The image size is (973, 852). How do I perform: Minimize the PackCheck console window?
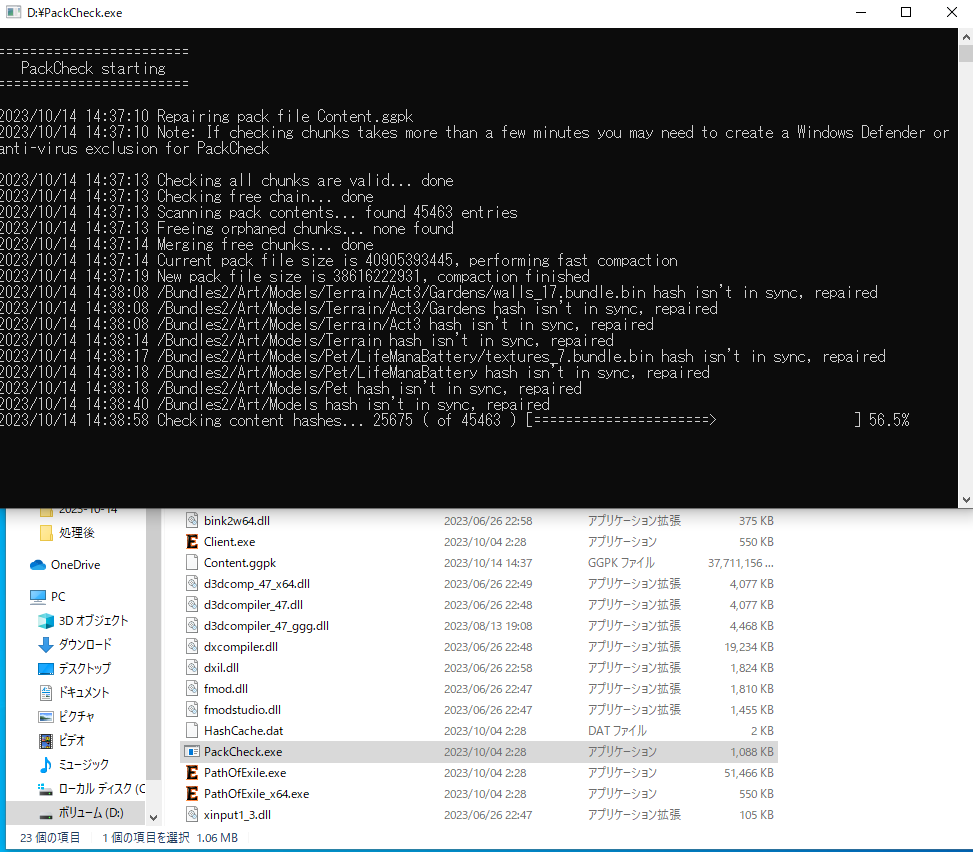point(861,12)
